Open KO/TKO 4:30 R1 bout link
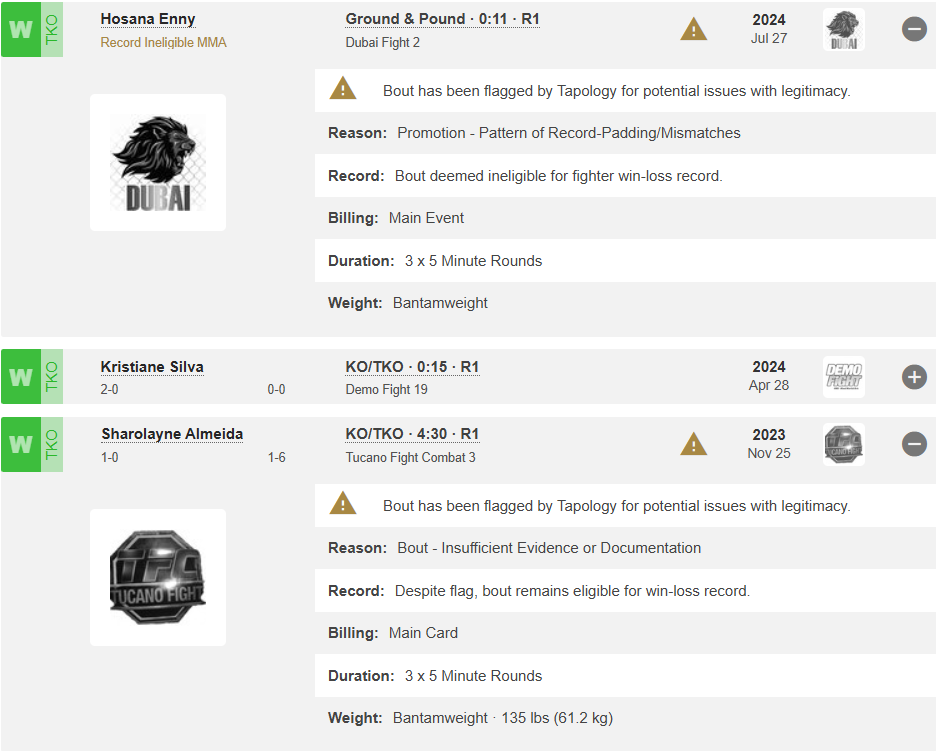This screenshot has width=936, height=751. [x=412, y=434]
